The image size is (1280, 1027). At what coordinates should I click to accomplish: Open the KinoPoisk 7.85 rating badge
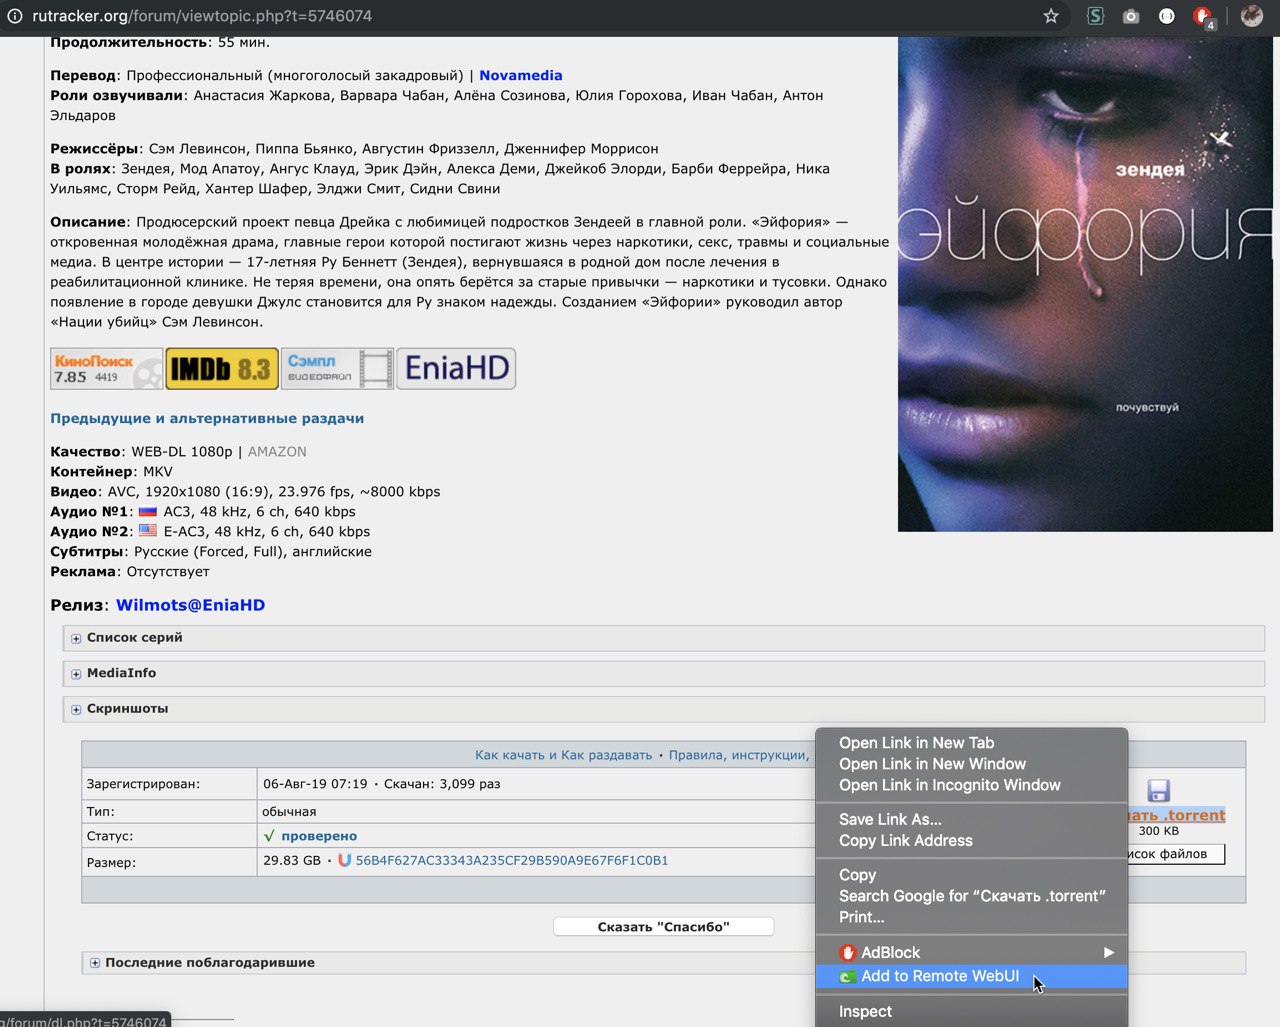click(106, 369)
